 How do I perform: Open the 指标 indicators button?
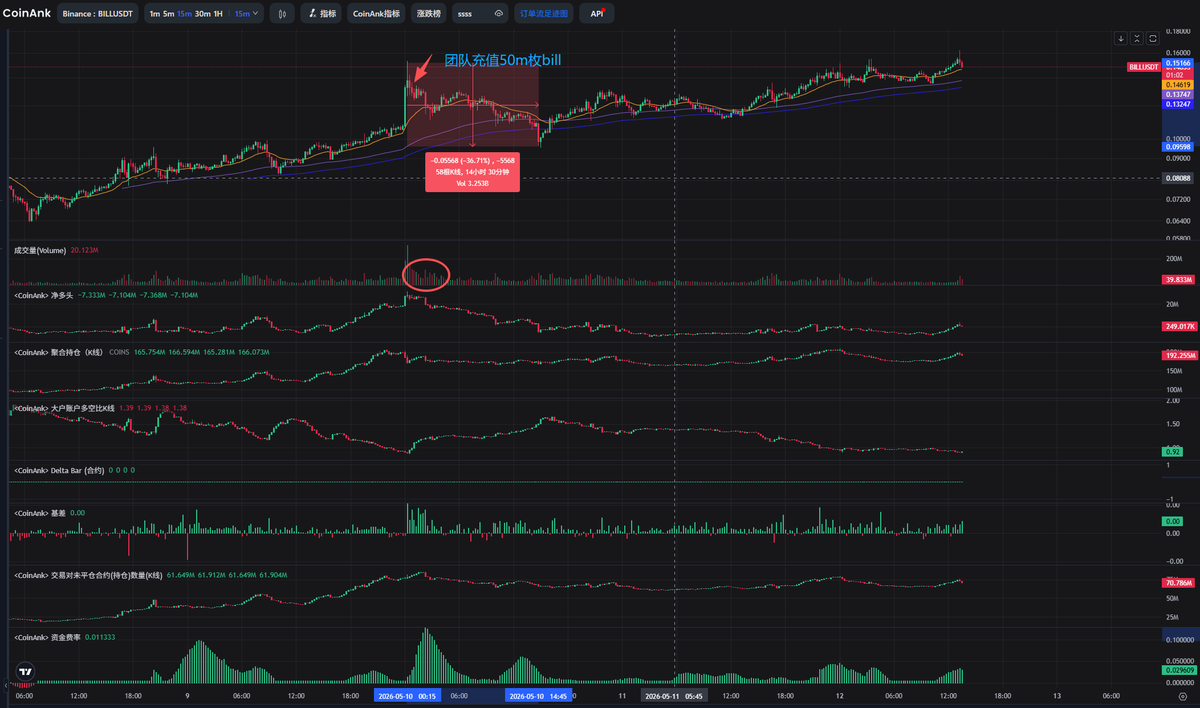click(321, 14)
